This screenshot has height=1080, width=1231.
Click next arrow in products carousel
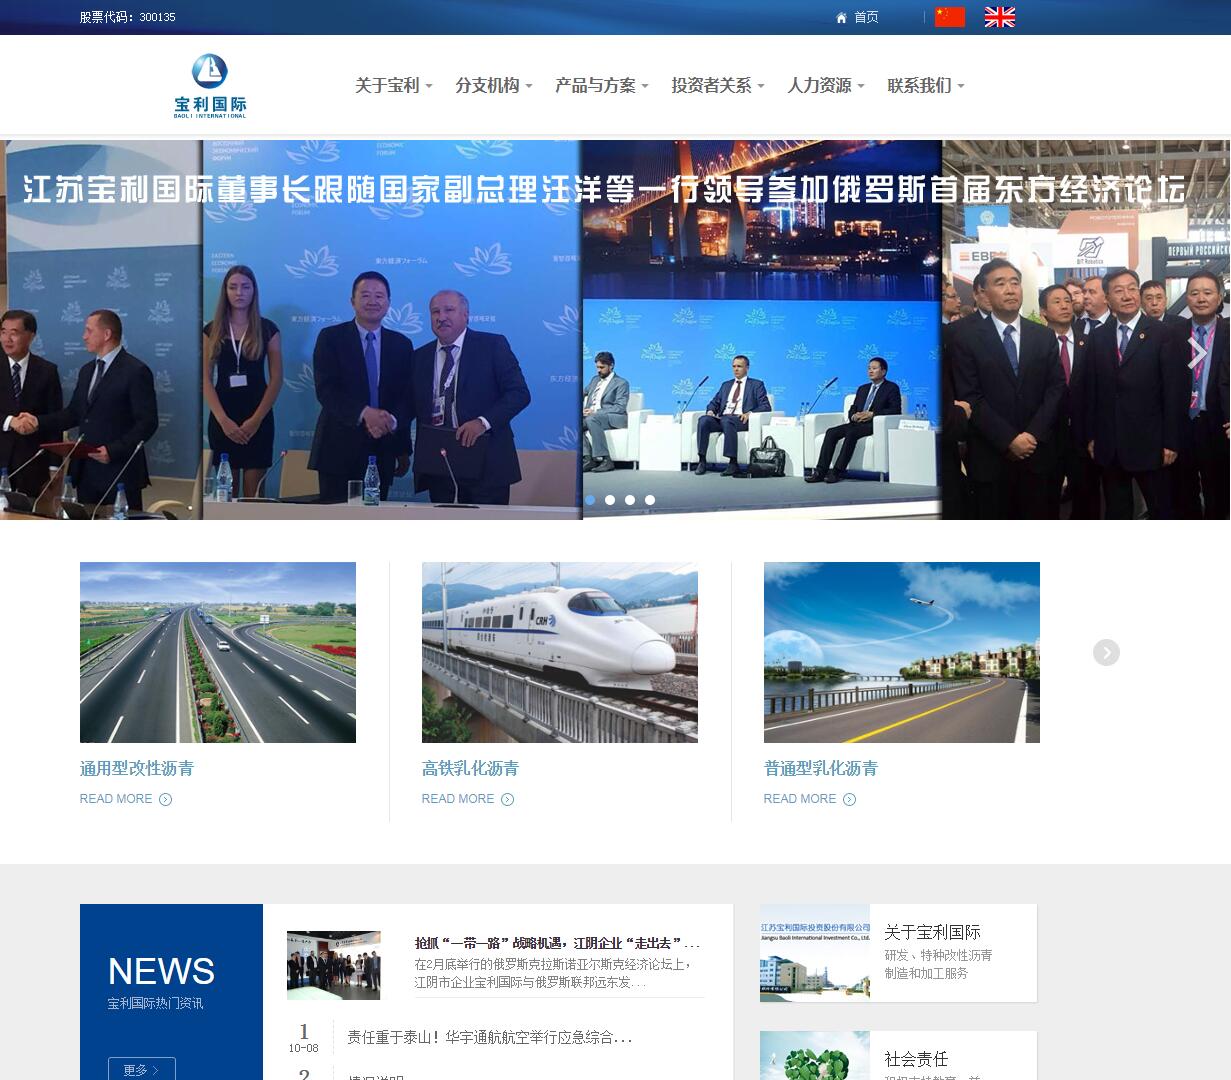[x=1106, y=653]
